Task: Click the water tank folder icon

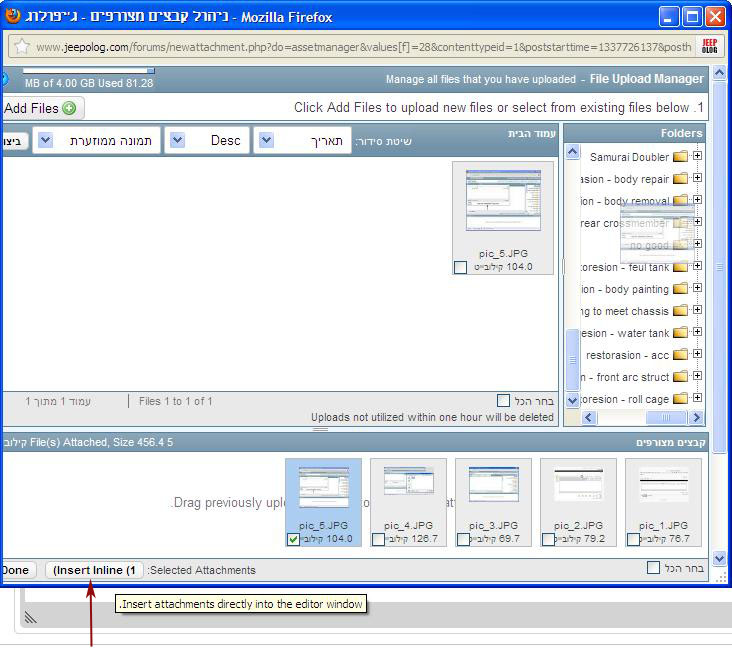Action: [680, 333]
